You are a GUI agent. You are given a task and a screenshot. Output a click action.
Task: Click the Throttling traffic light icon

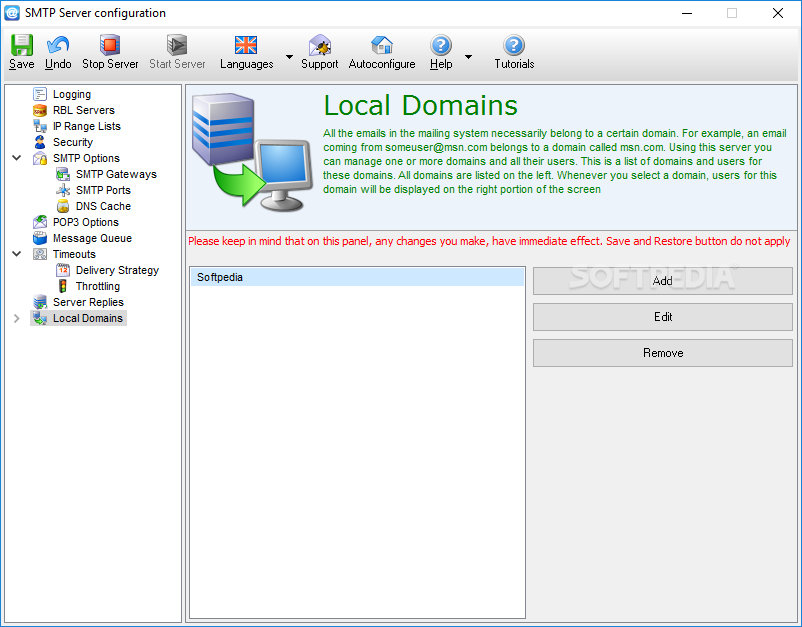tap(63, 286)
